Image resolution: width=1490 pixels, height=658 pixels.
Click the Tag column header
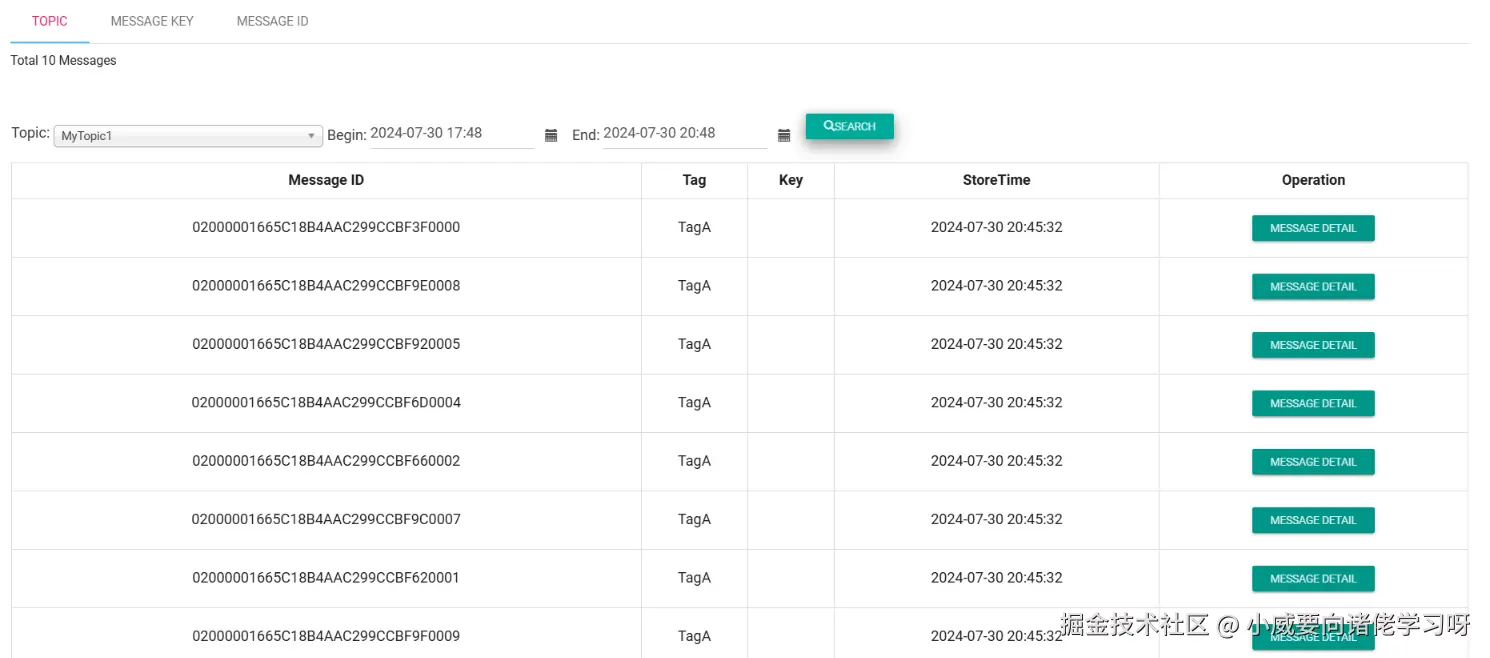coord(694,180)
